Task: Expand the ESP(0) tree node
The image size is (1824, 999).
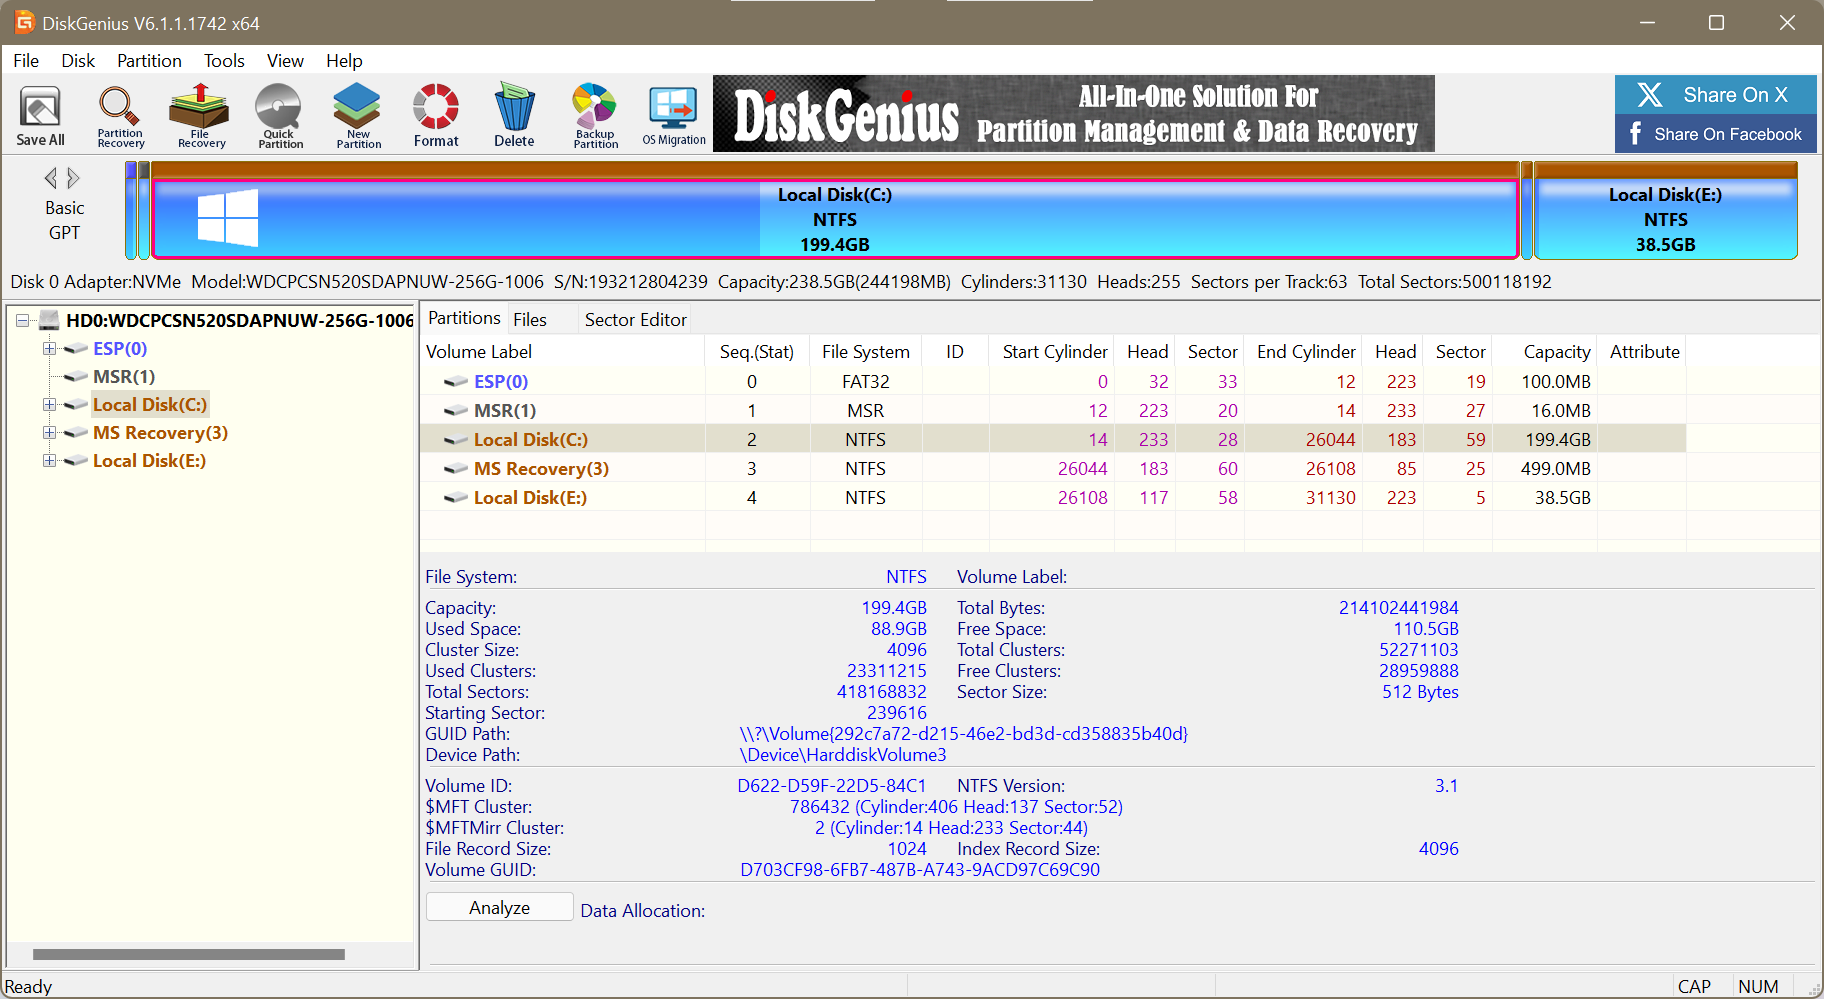Action: pyautogui.click(x=49, y=349)
